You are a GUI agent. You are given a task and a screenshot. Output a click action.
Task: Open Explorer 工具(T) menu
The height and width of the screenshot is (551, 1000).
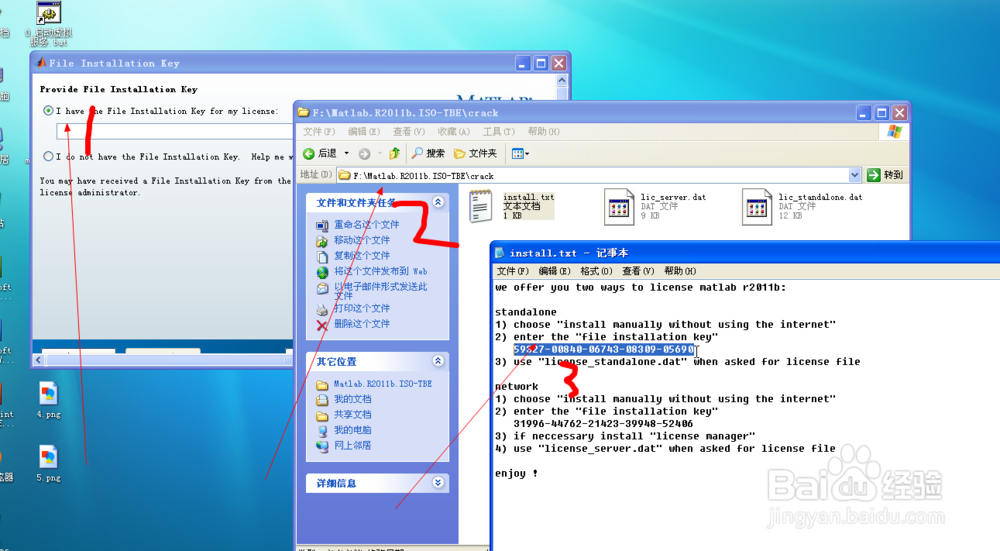499,131
